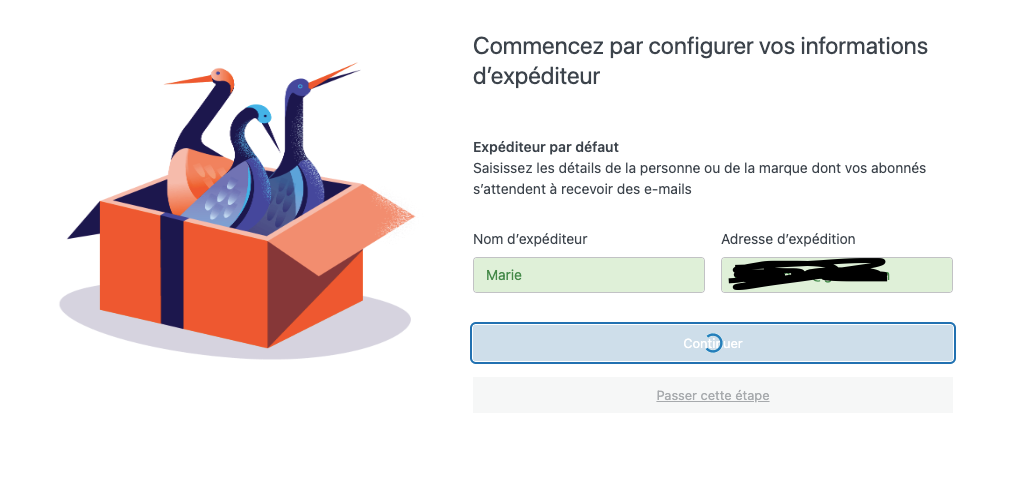The height and width of the screenshot is (485, 1023).
Task: Click the loading spinner on Continuer button
Action: tap(713, 343)
